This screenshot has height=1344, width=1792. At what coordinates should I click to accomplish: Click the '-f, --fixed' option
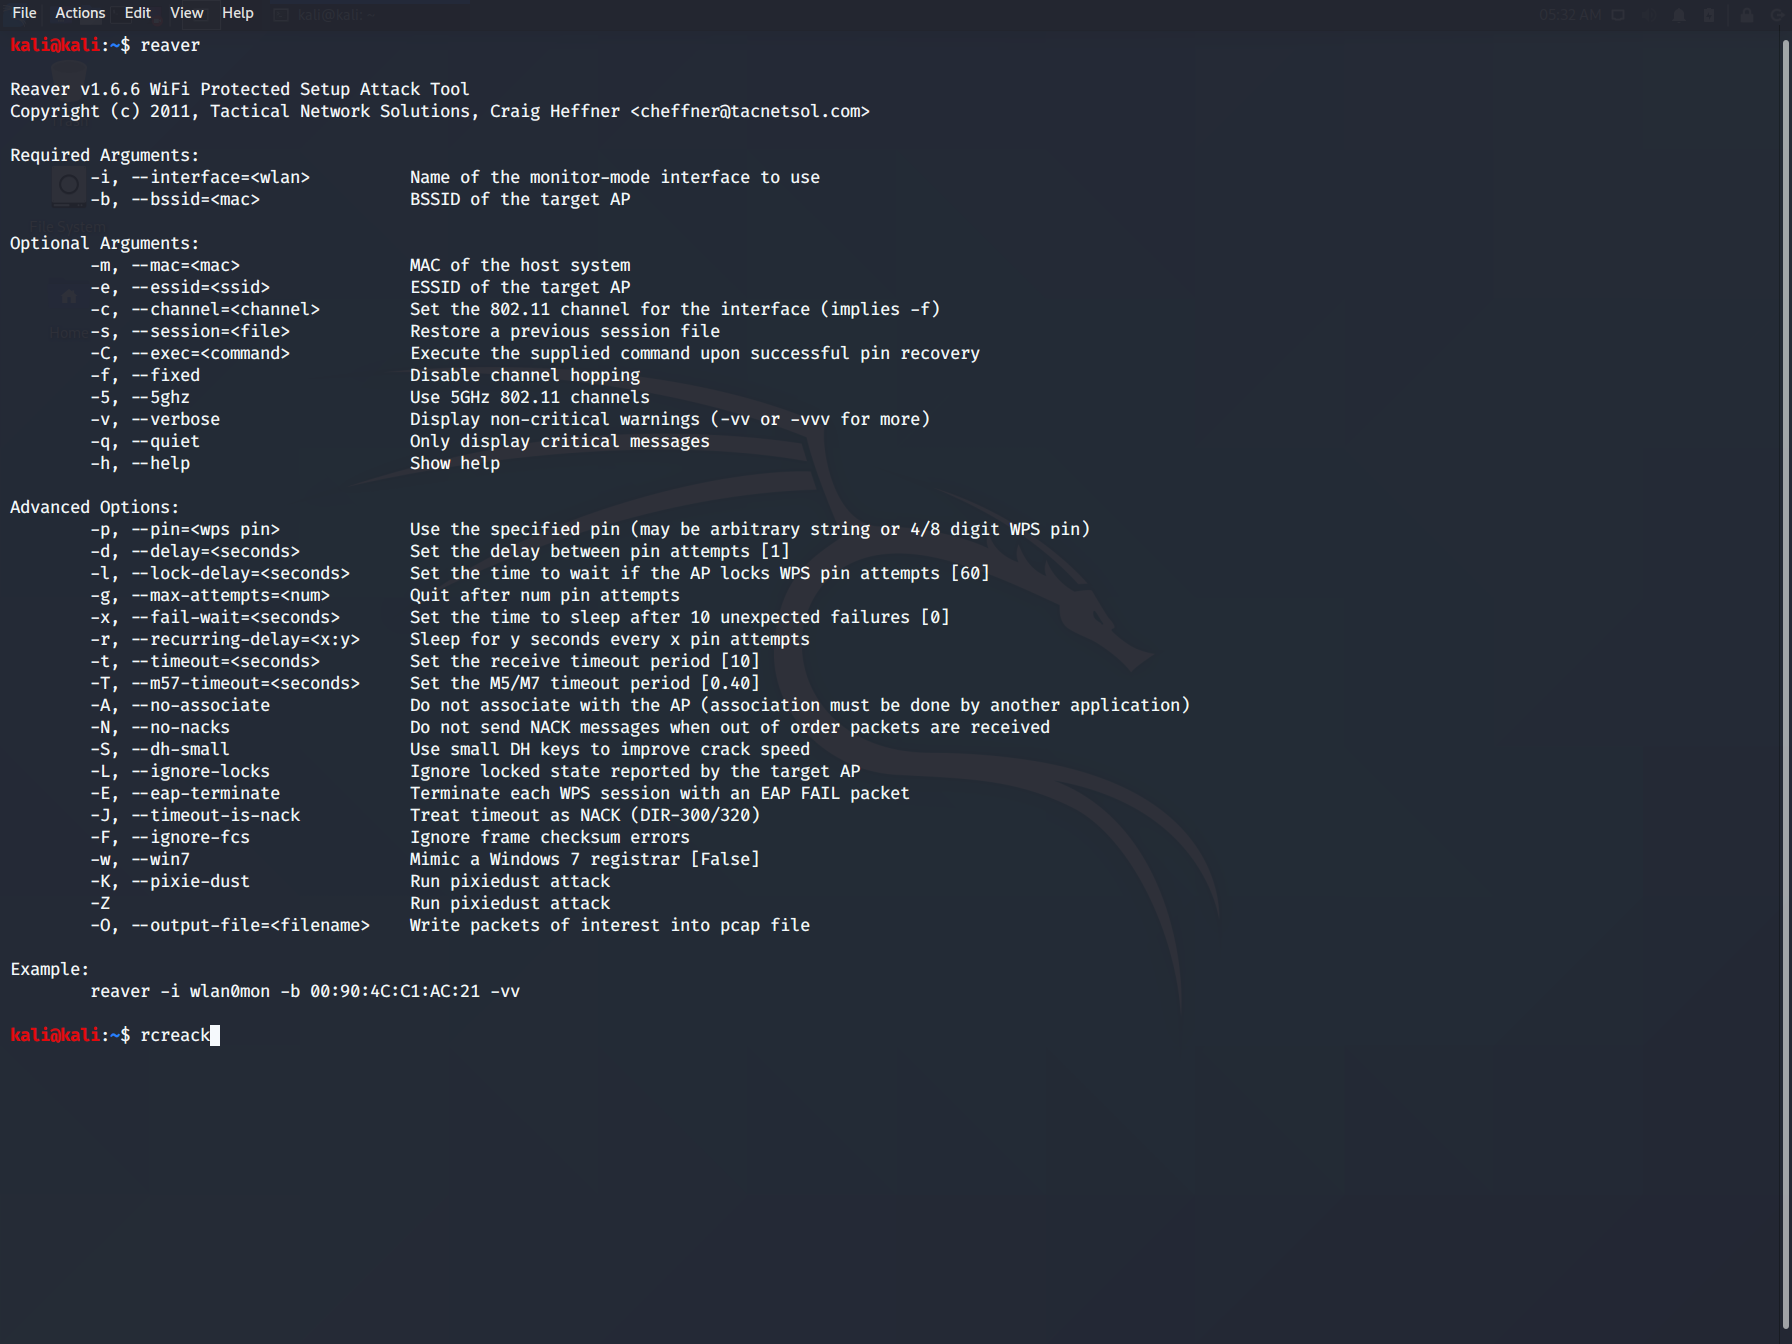tap(145, 375)
